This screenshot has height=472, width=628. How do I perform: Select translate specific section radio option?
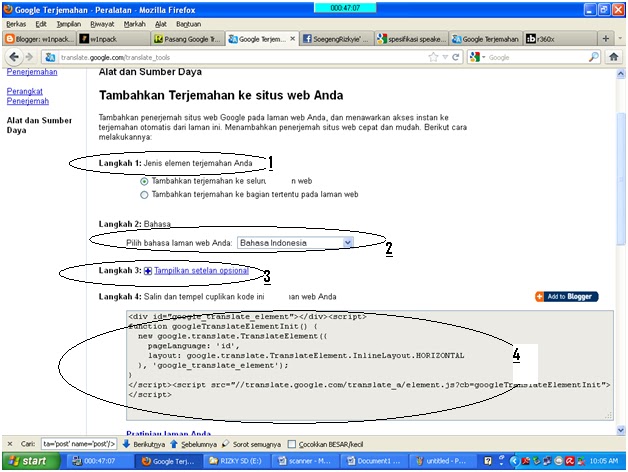[x=144, y=195]
